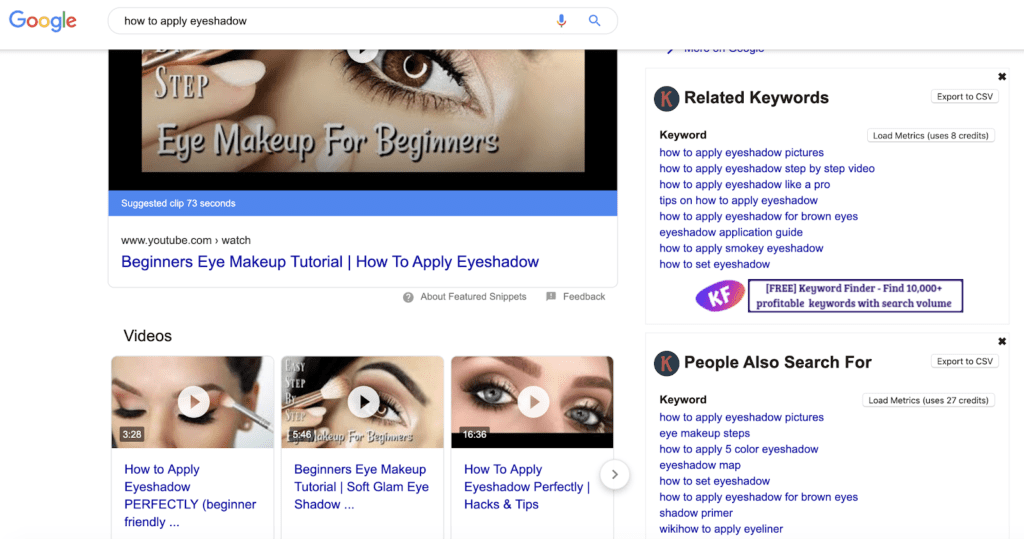Open 'Soft Glam Eye Shadow' video title
The height and width of the screenshot is (539, 1024).
(x=361, y=487)
